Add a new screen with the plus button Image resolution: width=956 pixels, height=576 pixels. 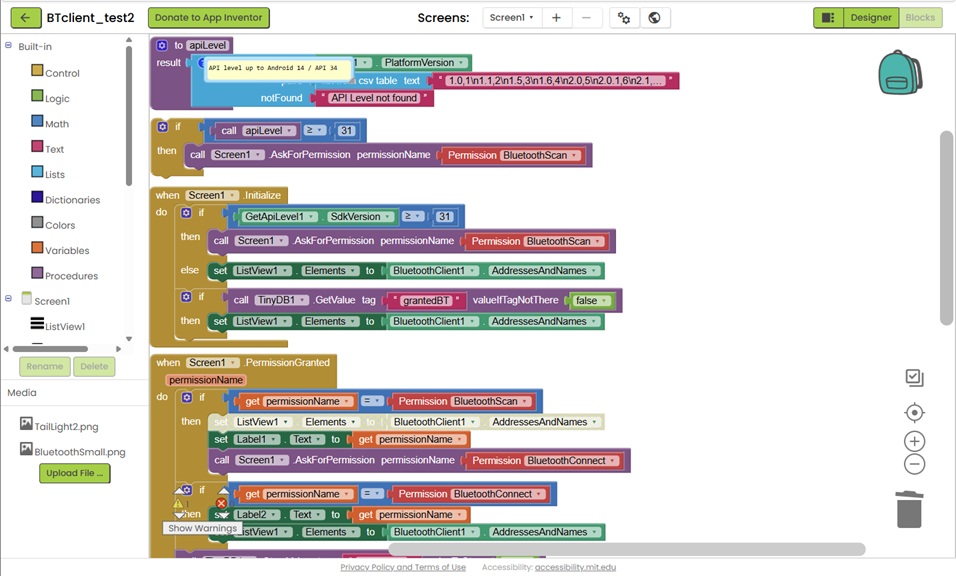[556, 18]
